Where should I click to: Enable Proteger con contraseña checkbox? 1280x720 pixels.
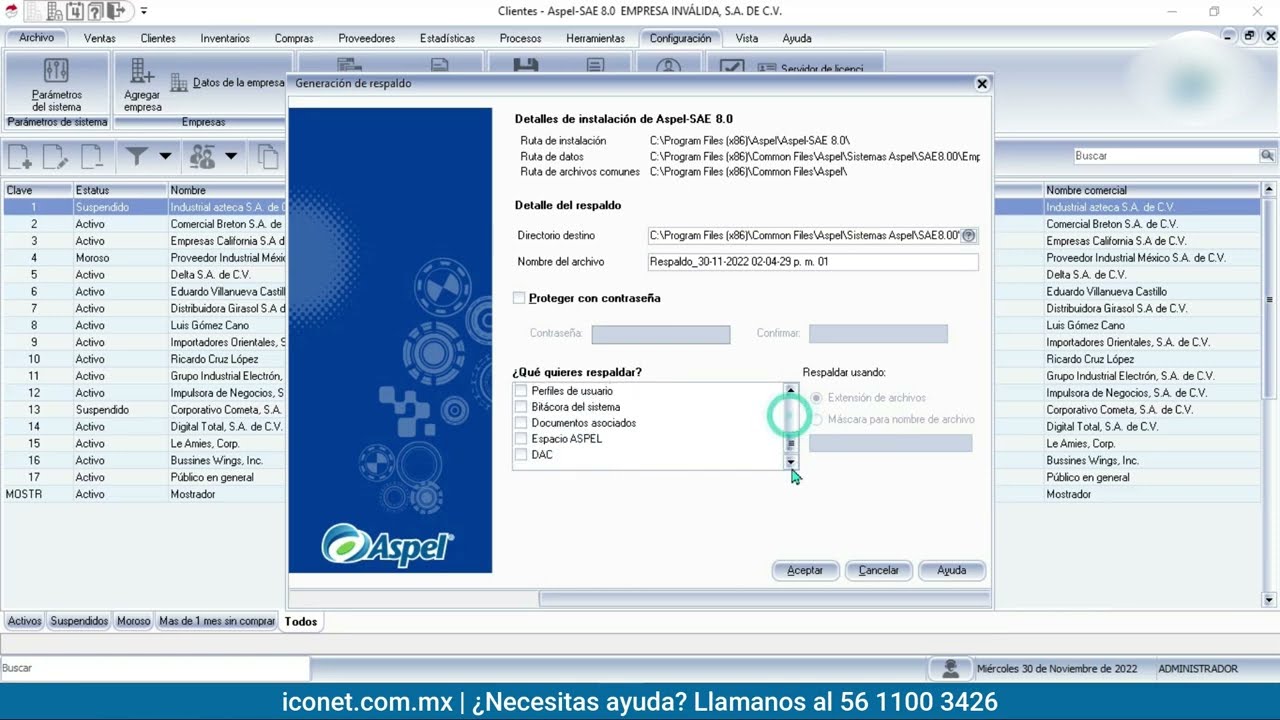[519, 298]
